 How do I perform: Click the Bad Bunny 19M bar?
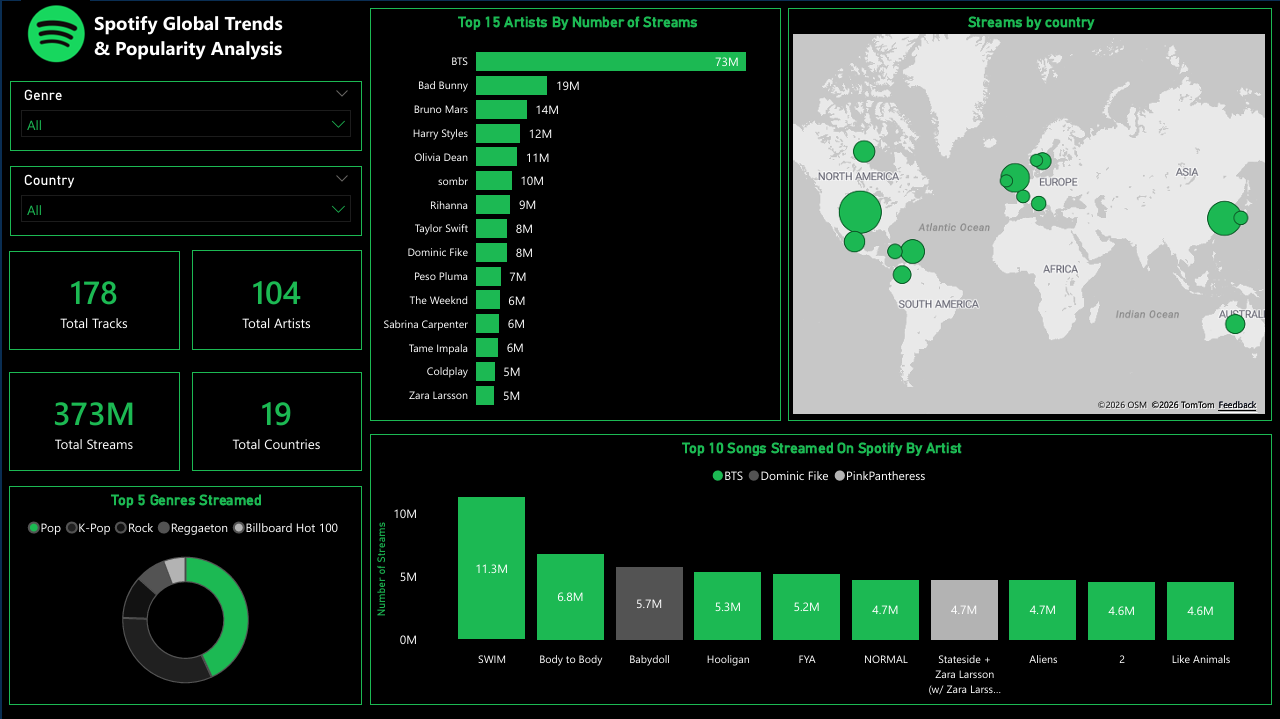(x=511, y=86)
